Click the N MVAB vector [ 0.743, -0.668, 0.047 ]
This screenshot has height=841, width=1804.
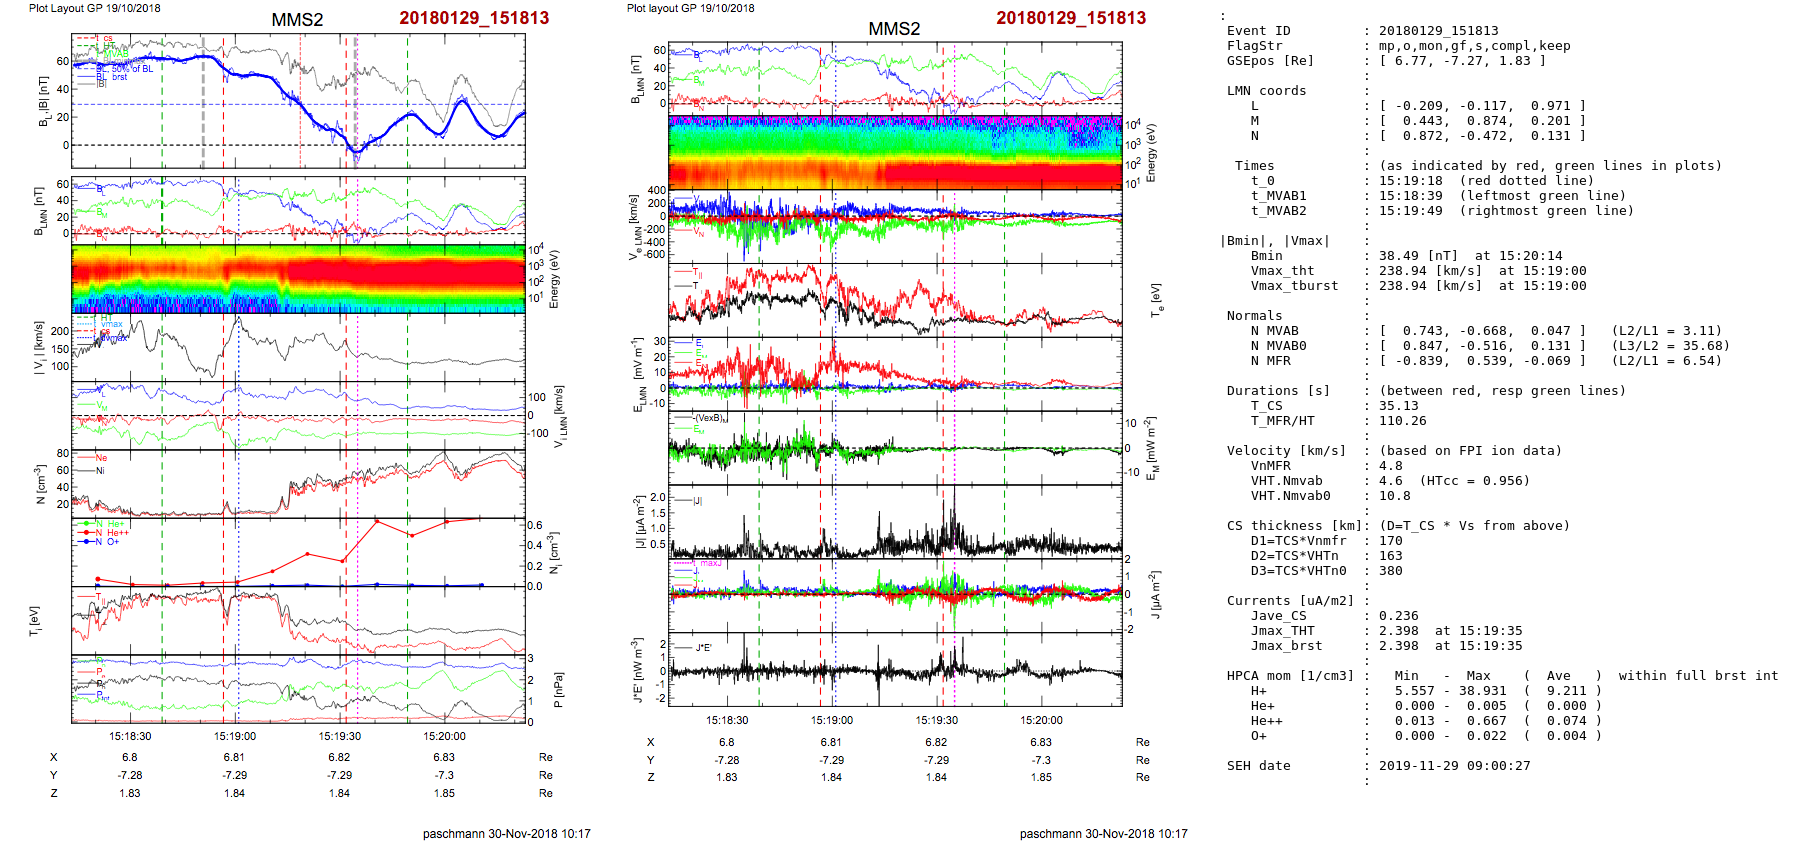tap(1483, 331)
